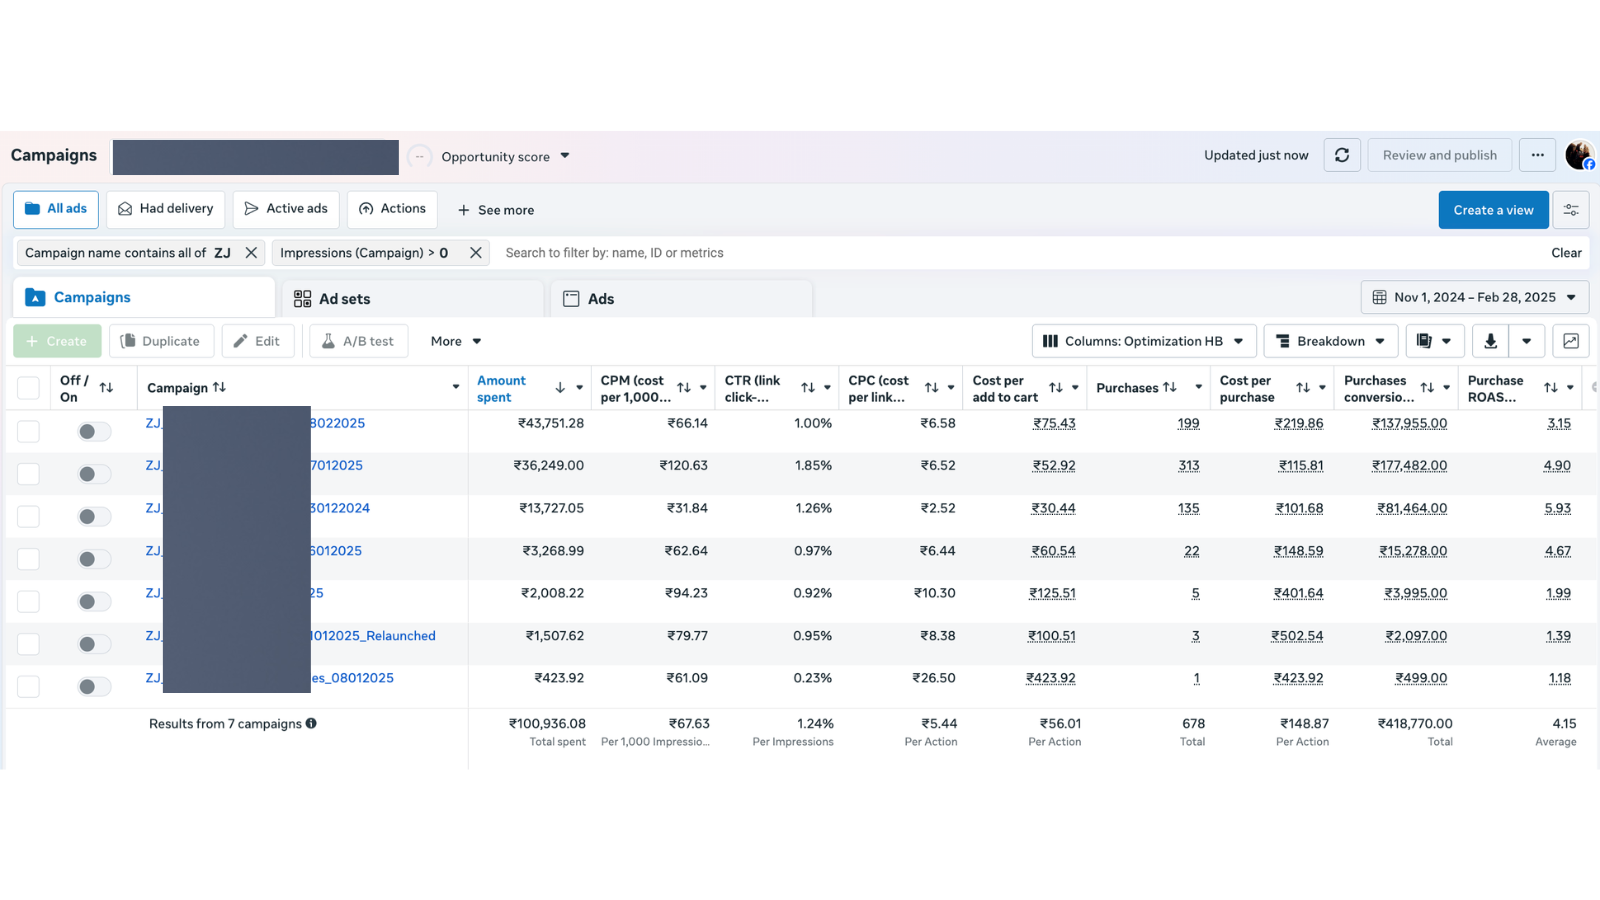
Task: Click the Edit button
Action: tap(258, 341)
